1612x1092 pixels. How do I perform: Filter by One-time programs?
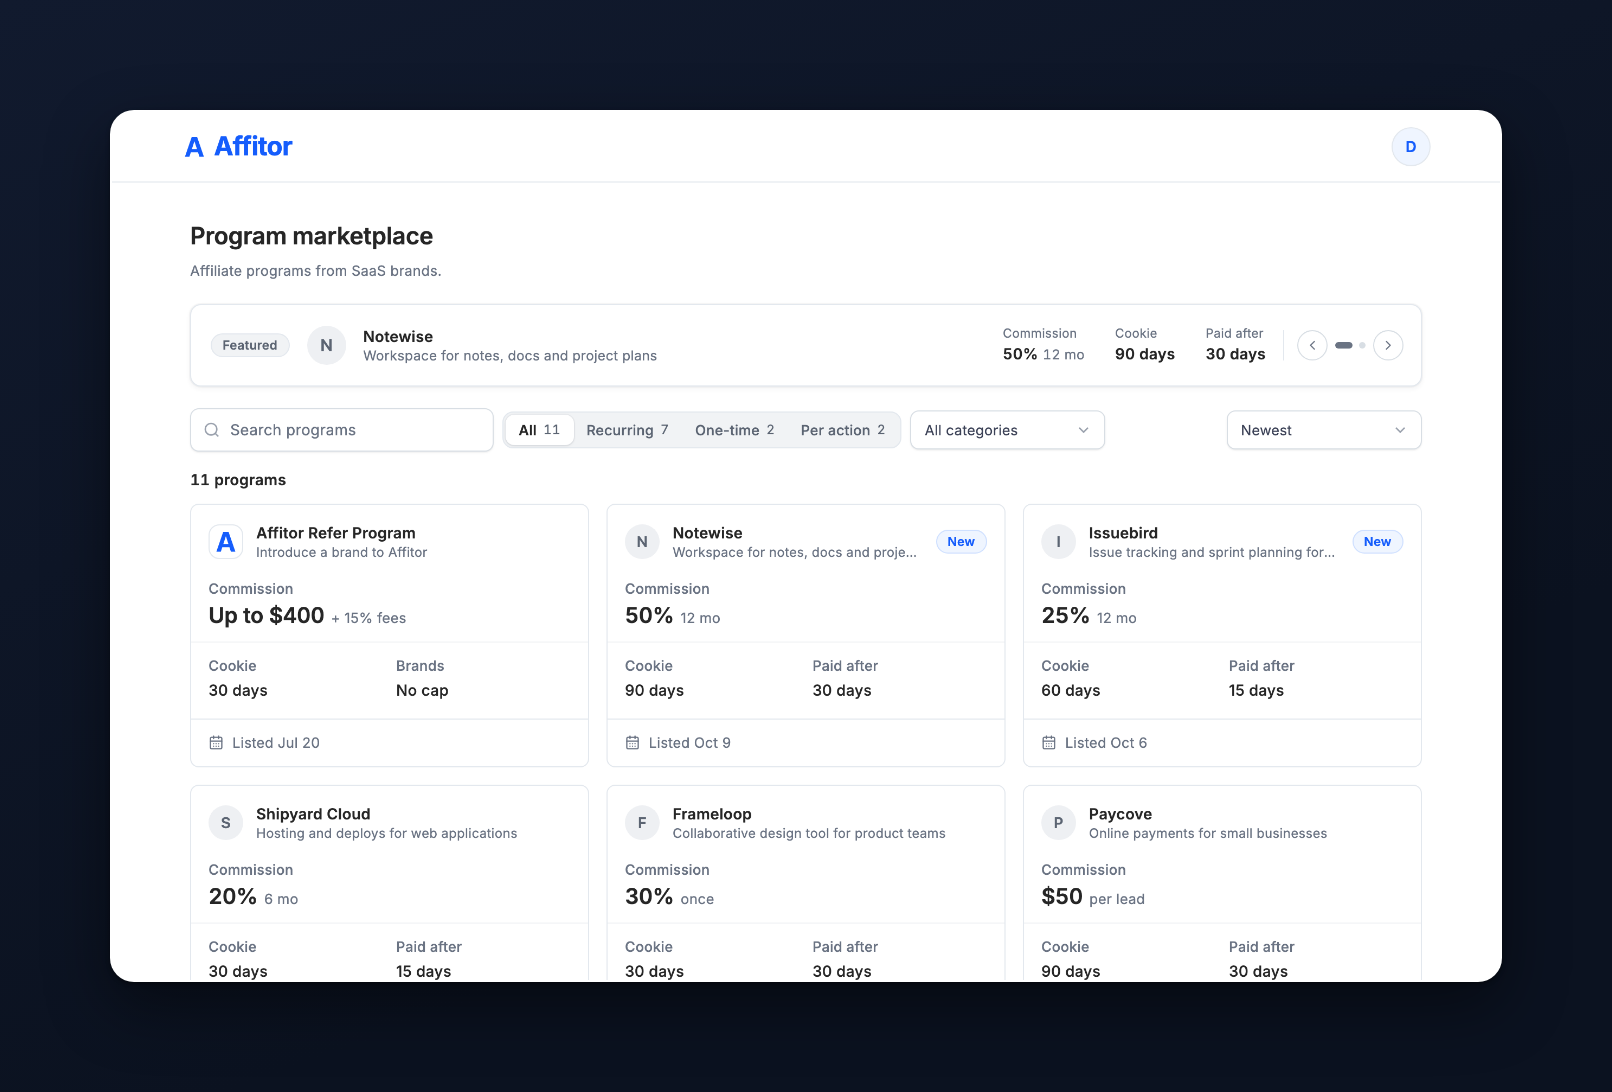(735, 430)
